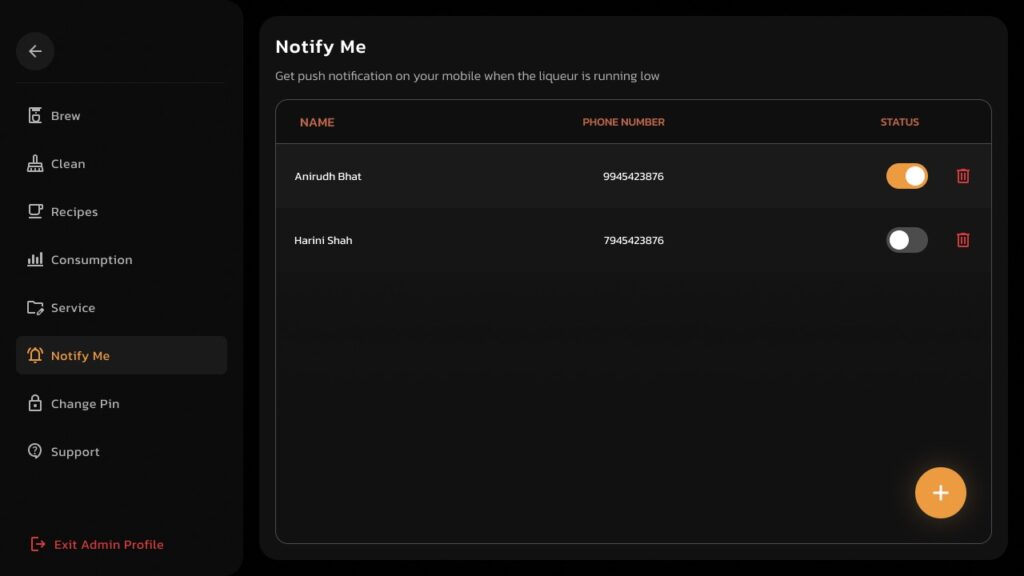This screenshot has width=1024, height=576.
Task: Open the Recipes page
Action: (73, 212)
